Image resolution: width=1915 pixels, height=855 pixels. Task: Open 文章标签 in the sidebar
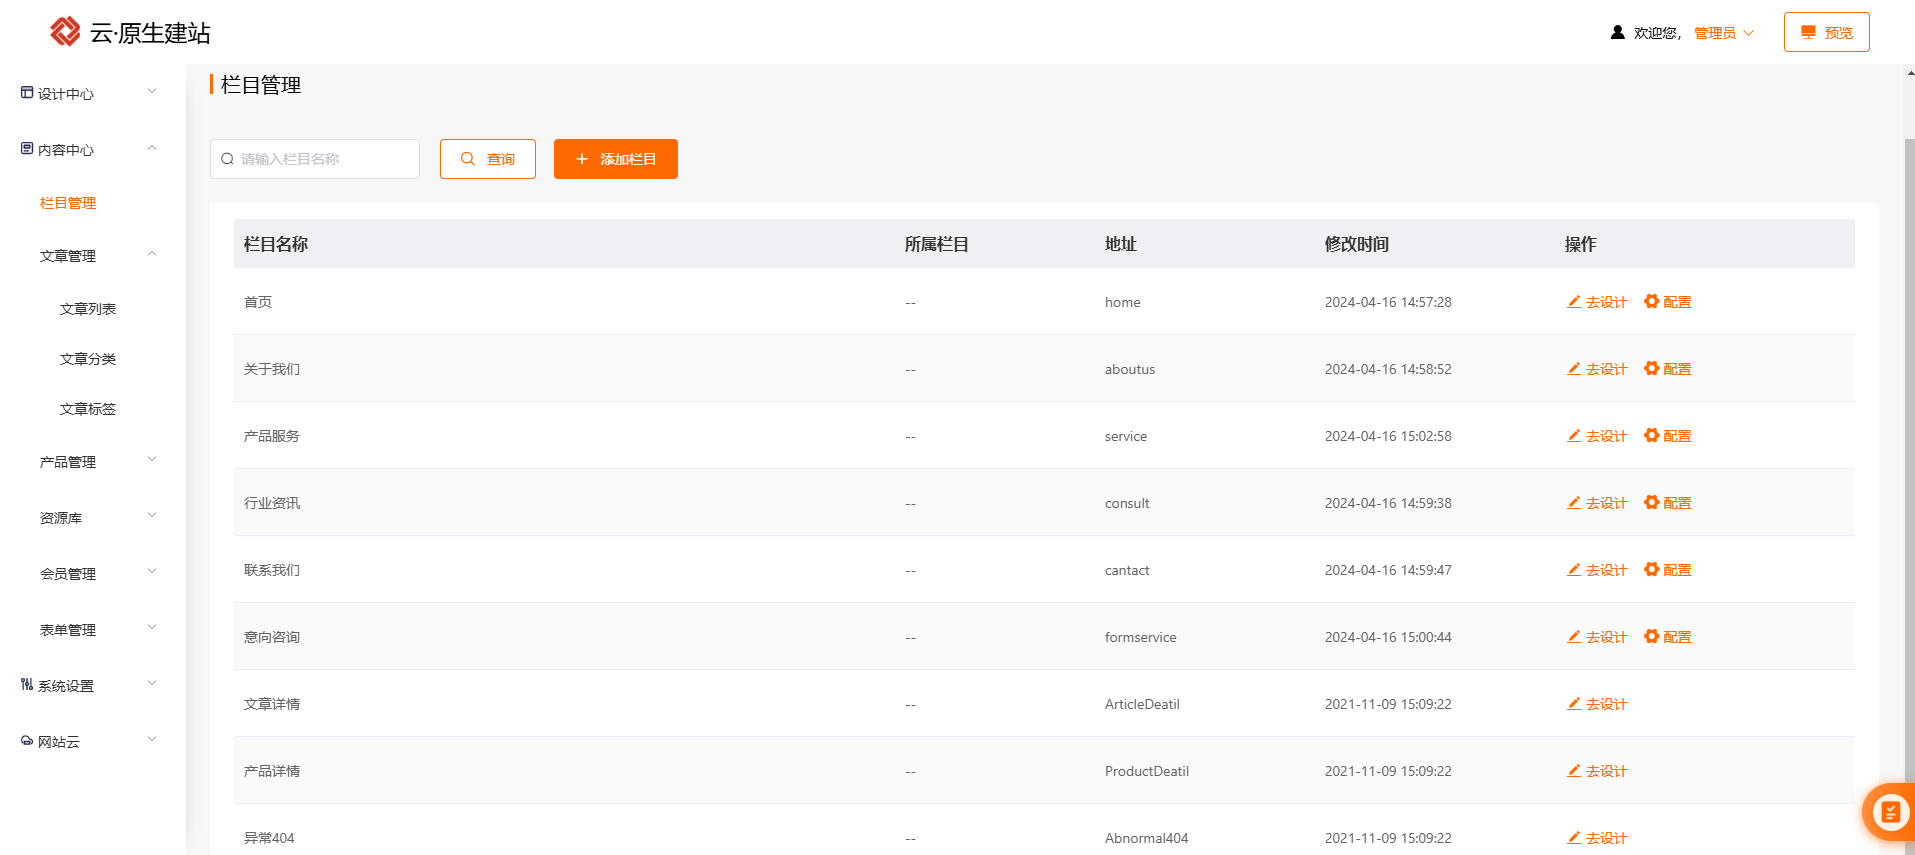(88, 409)
